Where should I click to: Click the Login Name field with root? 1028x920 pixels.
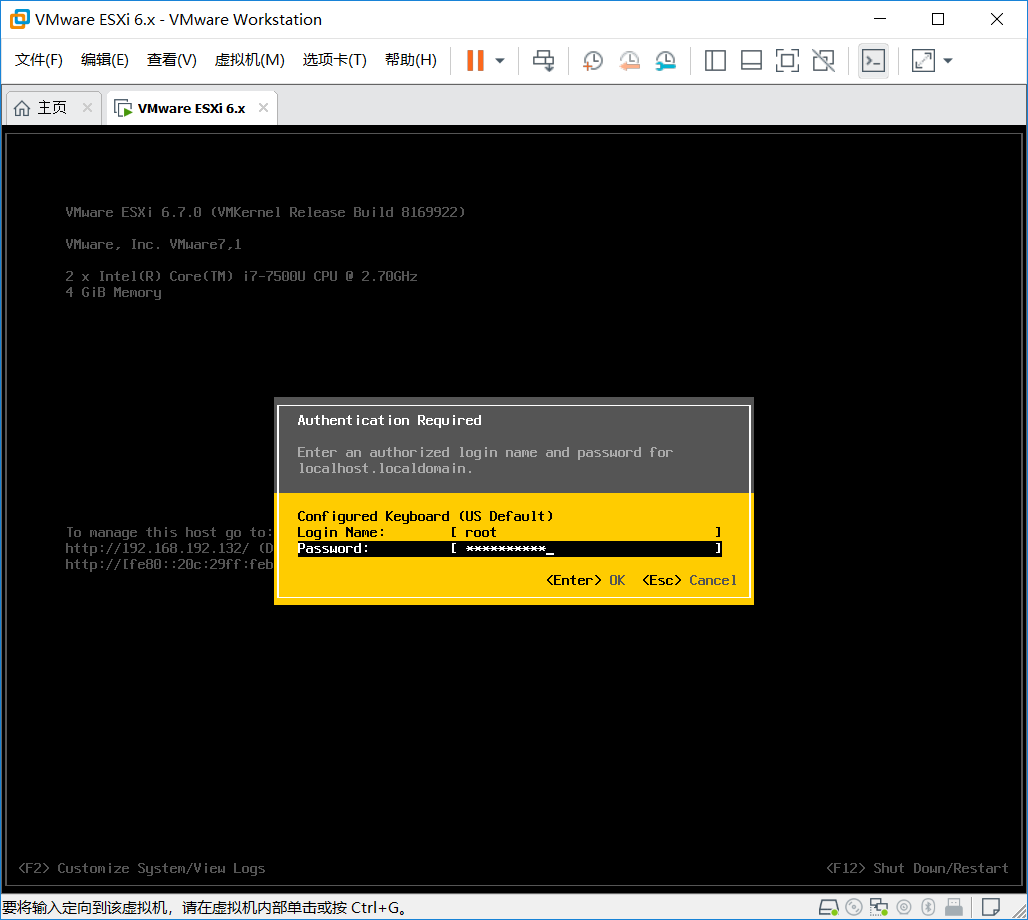tap(586, 532)
